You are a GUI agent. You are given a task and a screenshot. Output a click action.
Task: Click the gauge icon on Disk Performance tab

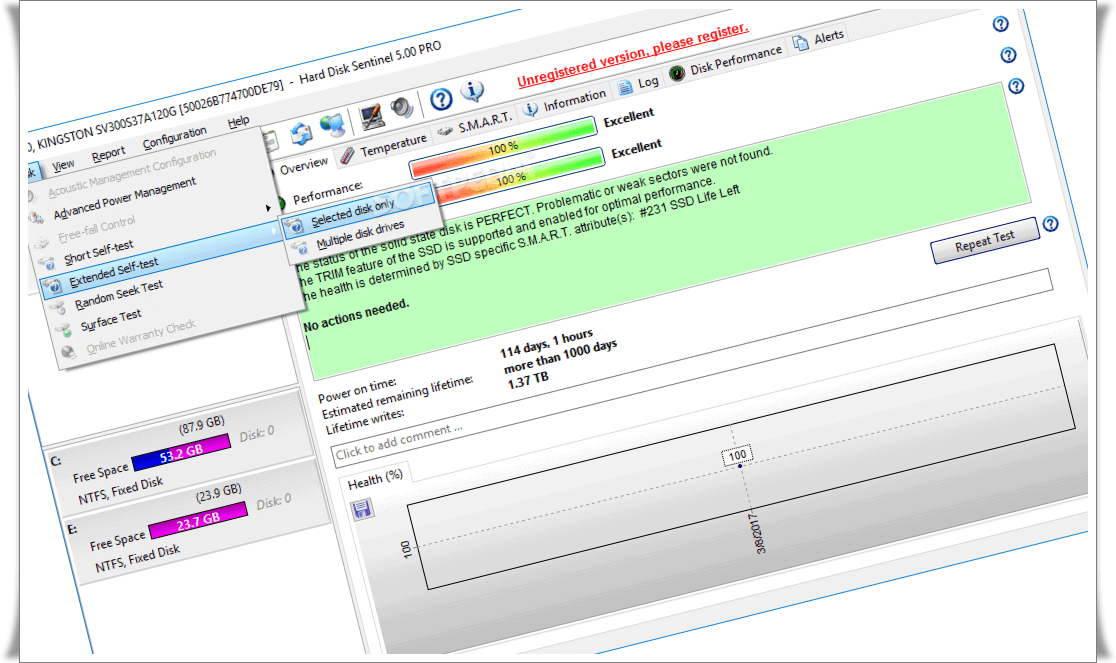[677, 72]
